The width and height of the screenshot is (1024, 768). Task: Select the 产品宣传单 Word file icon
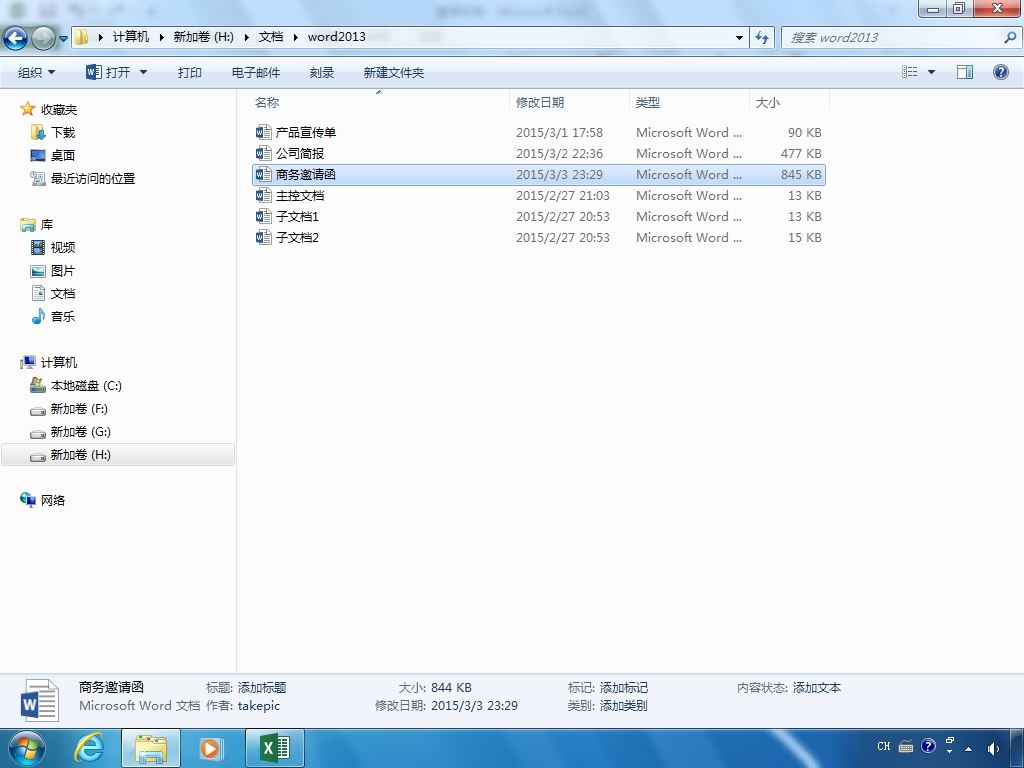[263, 133]
